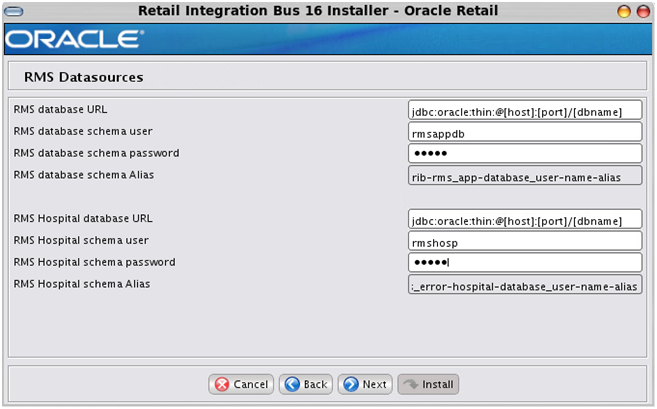Click the installer window title text

click(x=318, y=10)
